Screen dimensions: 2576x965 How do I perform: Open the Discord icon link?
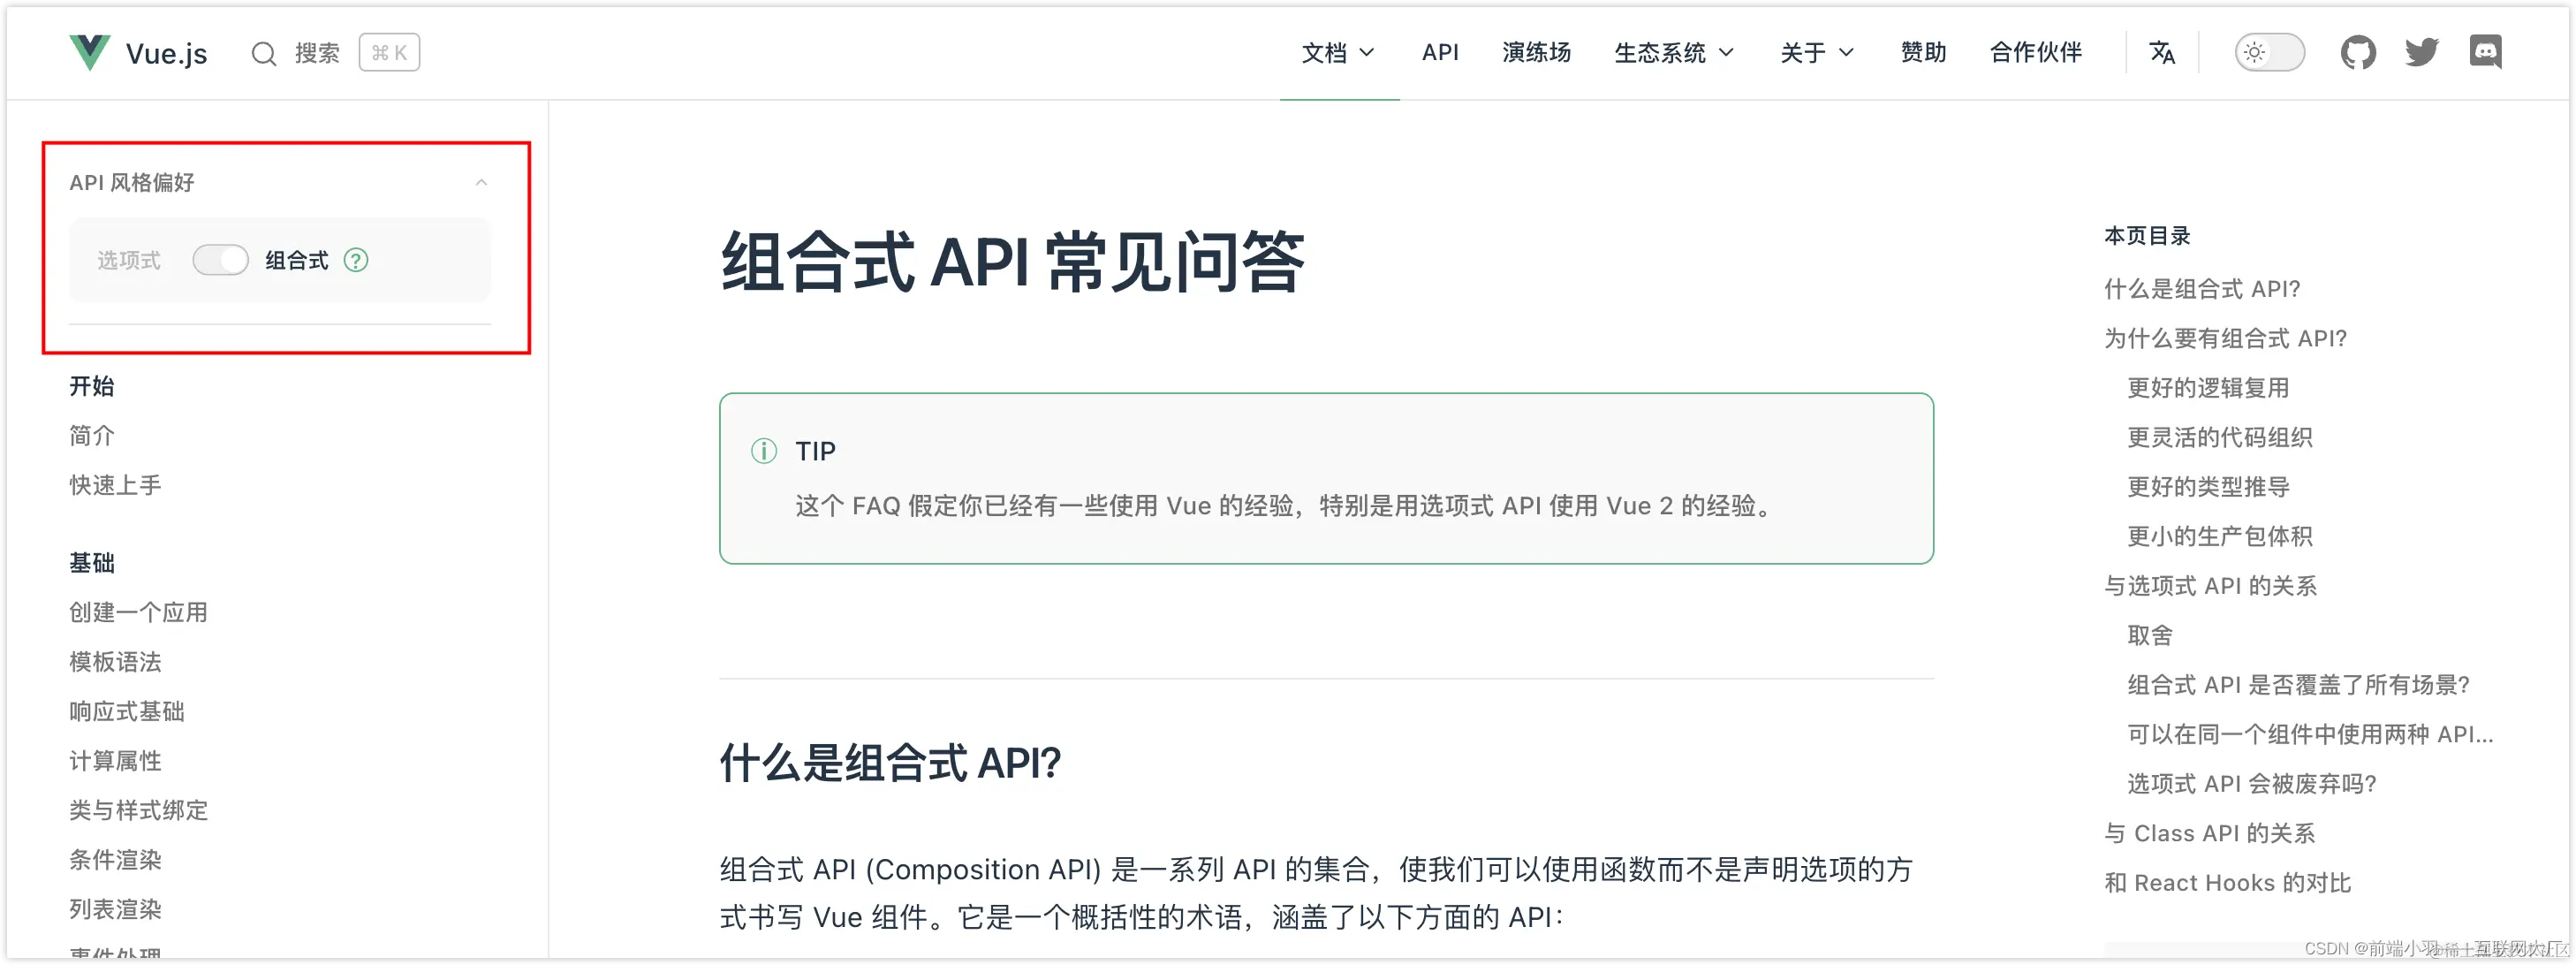tap(2486, 52)
